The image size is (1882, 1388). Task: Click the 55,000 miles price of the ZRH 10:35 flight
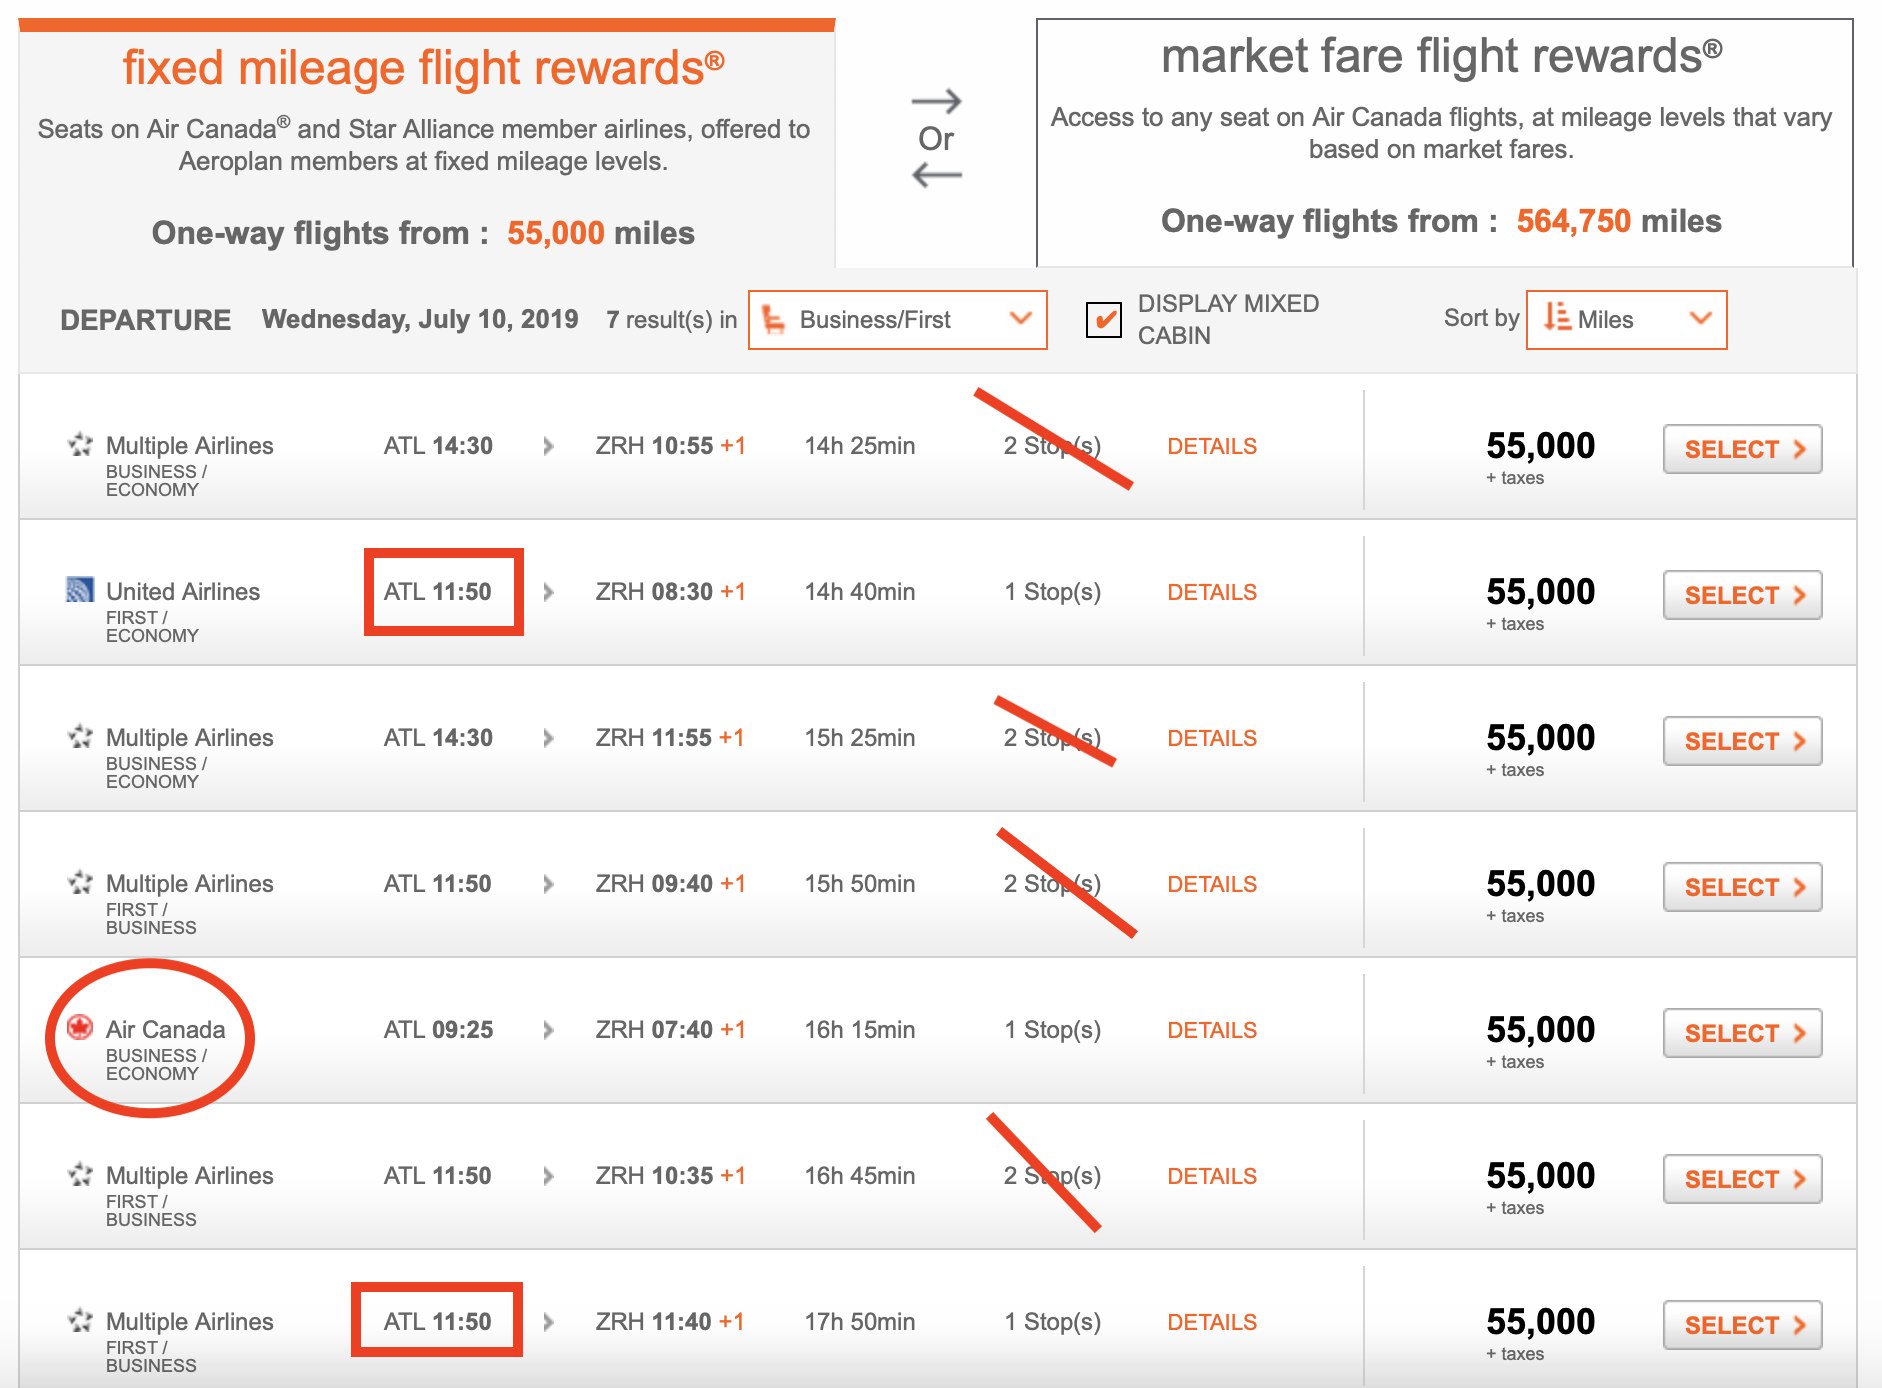pos(1540,1176)
